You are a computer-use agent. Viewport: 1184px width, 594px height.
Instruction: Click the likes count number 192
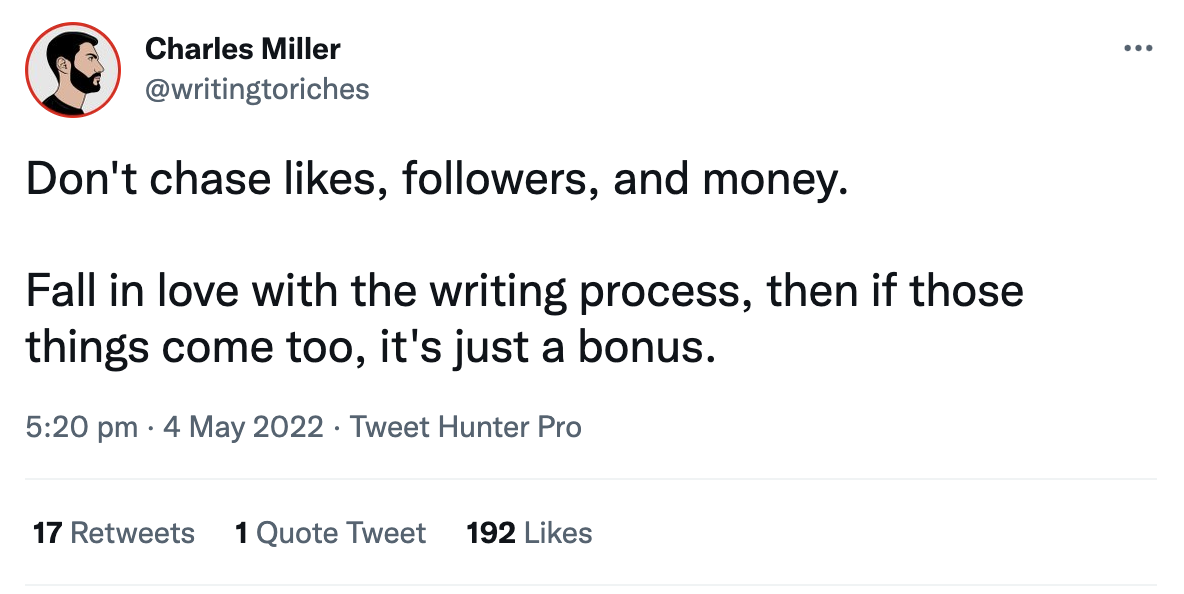[x=491, y=533]
